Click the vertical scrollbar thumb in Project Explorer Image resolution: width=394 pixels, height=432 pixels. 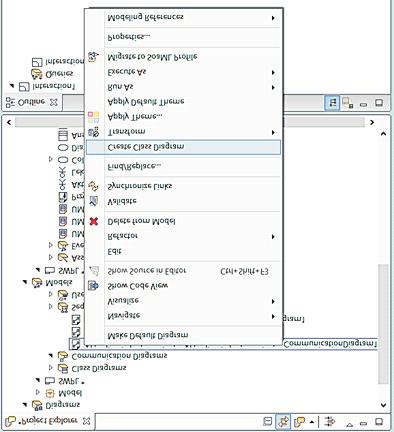383,323
